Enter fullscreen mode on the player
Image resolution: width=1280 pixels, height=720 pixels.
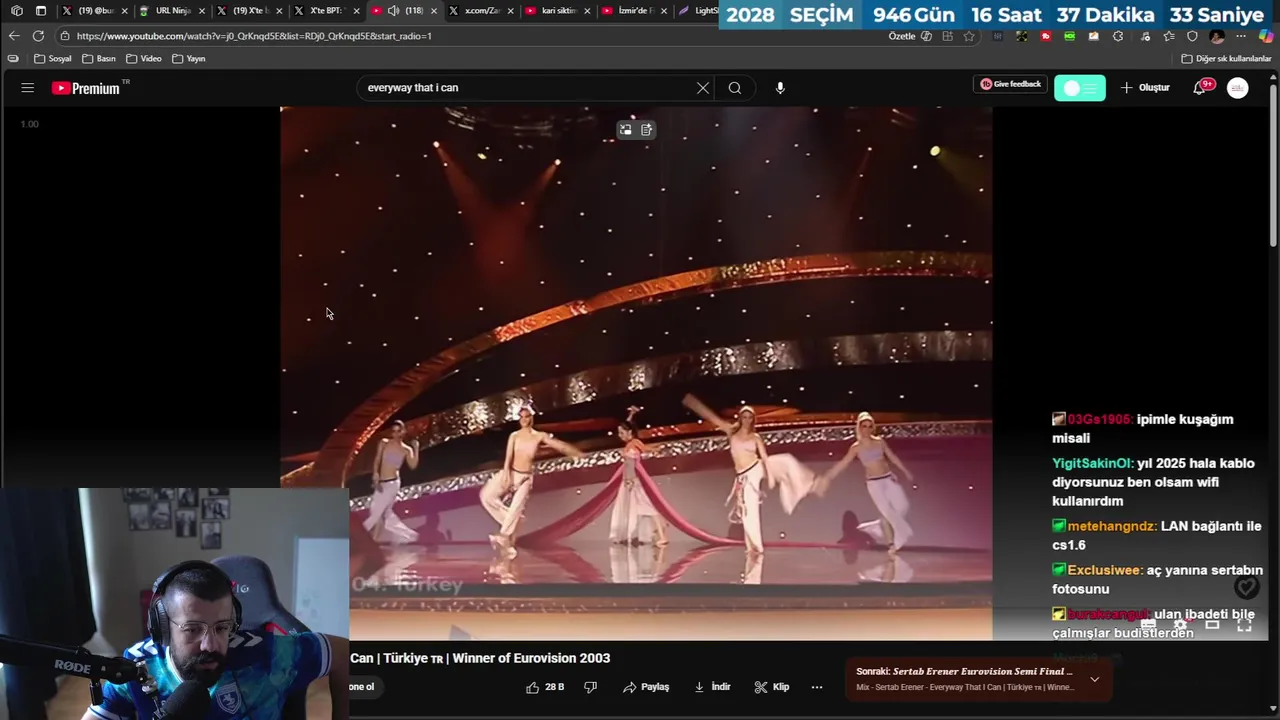[x=1244, y=625]
